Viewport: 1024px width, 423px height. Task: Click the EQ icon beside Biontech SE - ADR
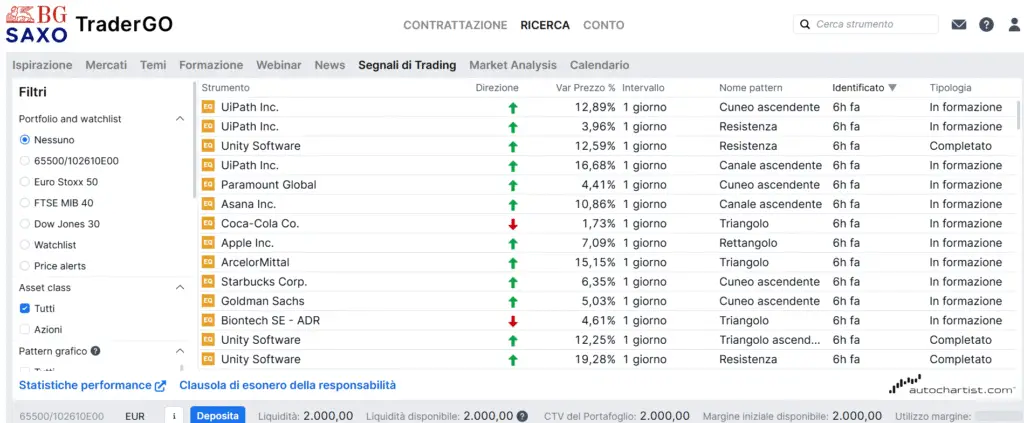208,321
